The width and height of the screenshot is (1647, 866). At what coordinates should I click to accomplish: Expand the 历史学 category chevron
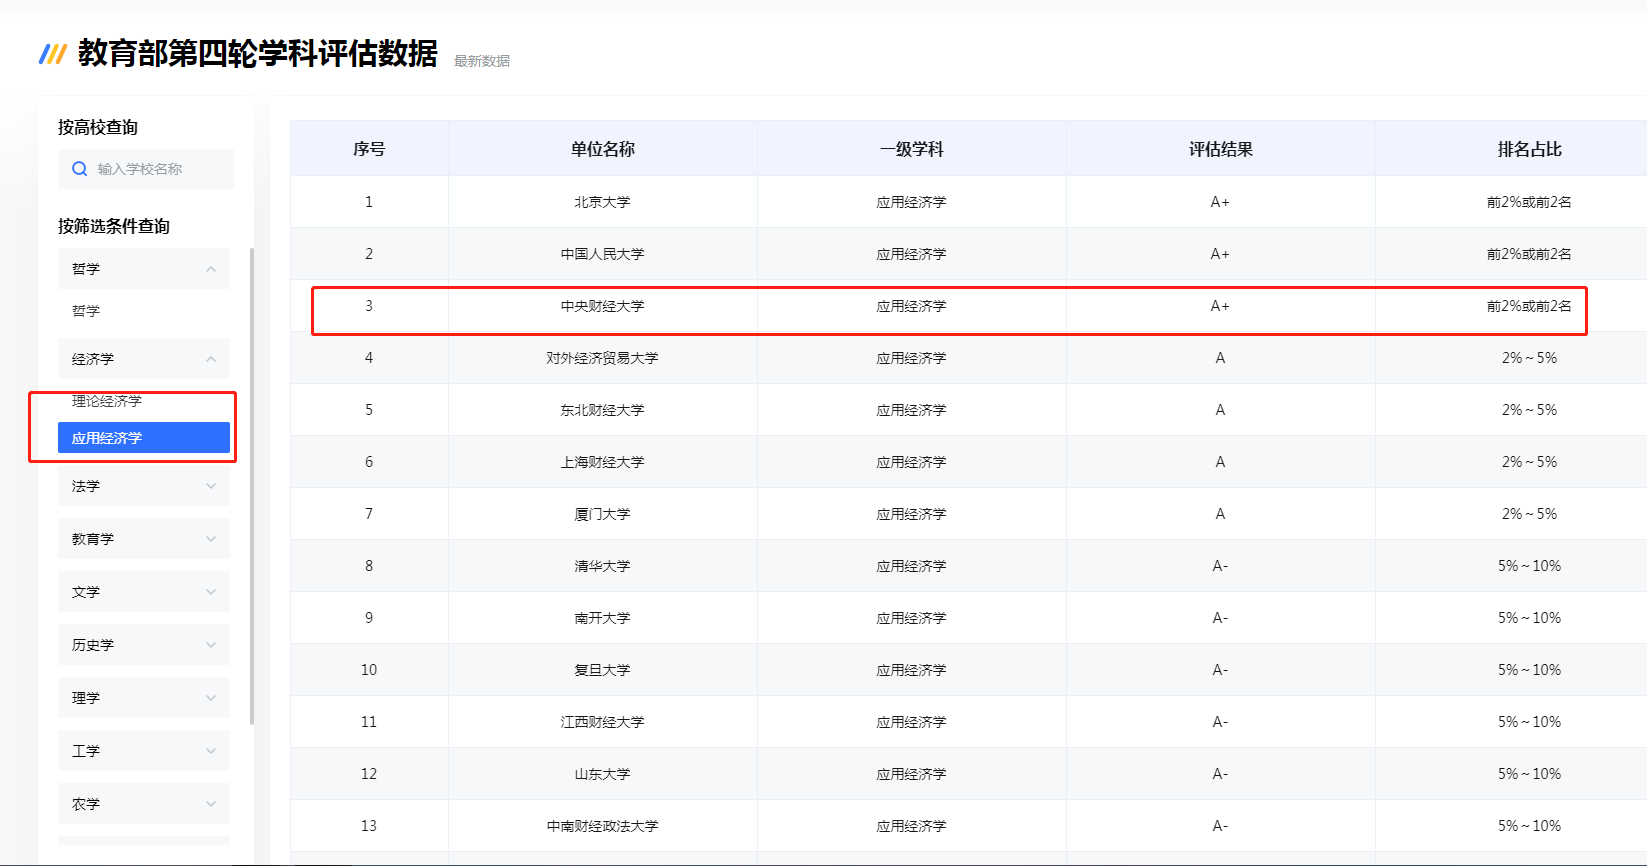coord(211,645)
